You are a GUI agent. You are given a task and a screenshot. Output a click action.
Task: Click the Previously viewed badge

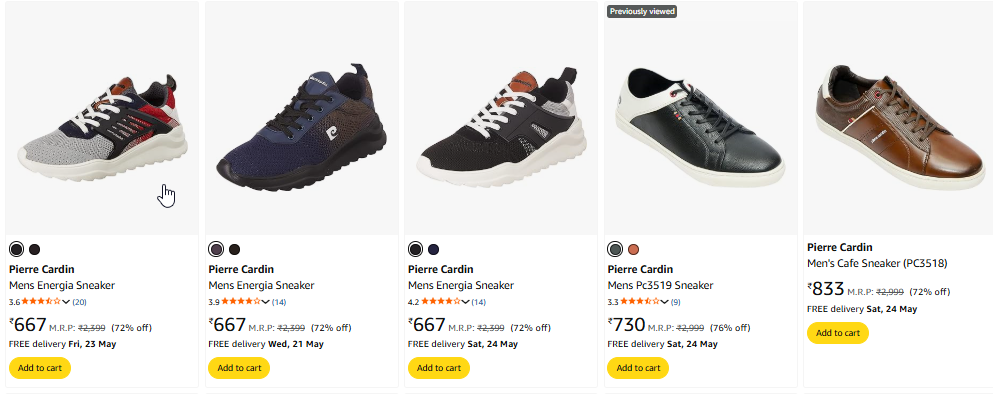tap(642, 11)
